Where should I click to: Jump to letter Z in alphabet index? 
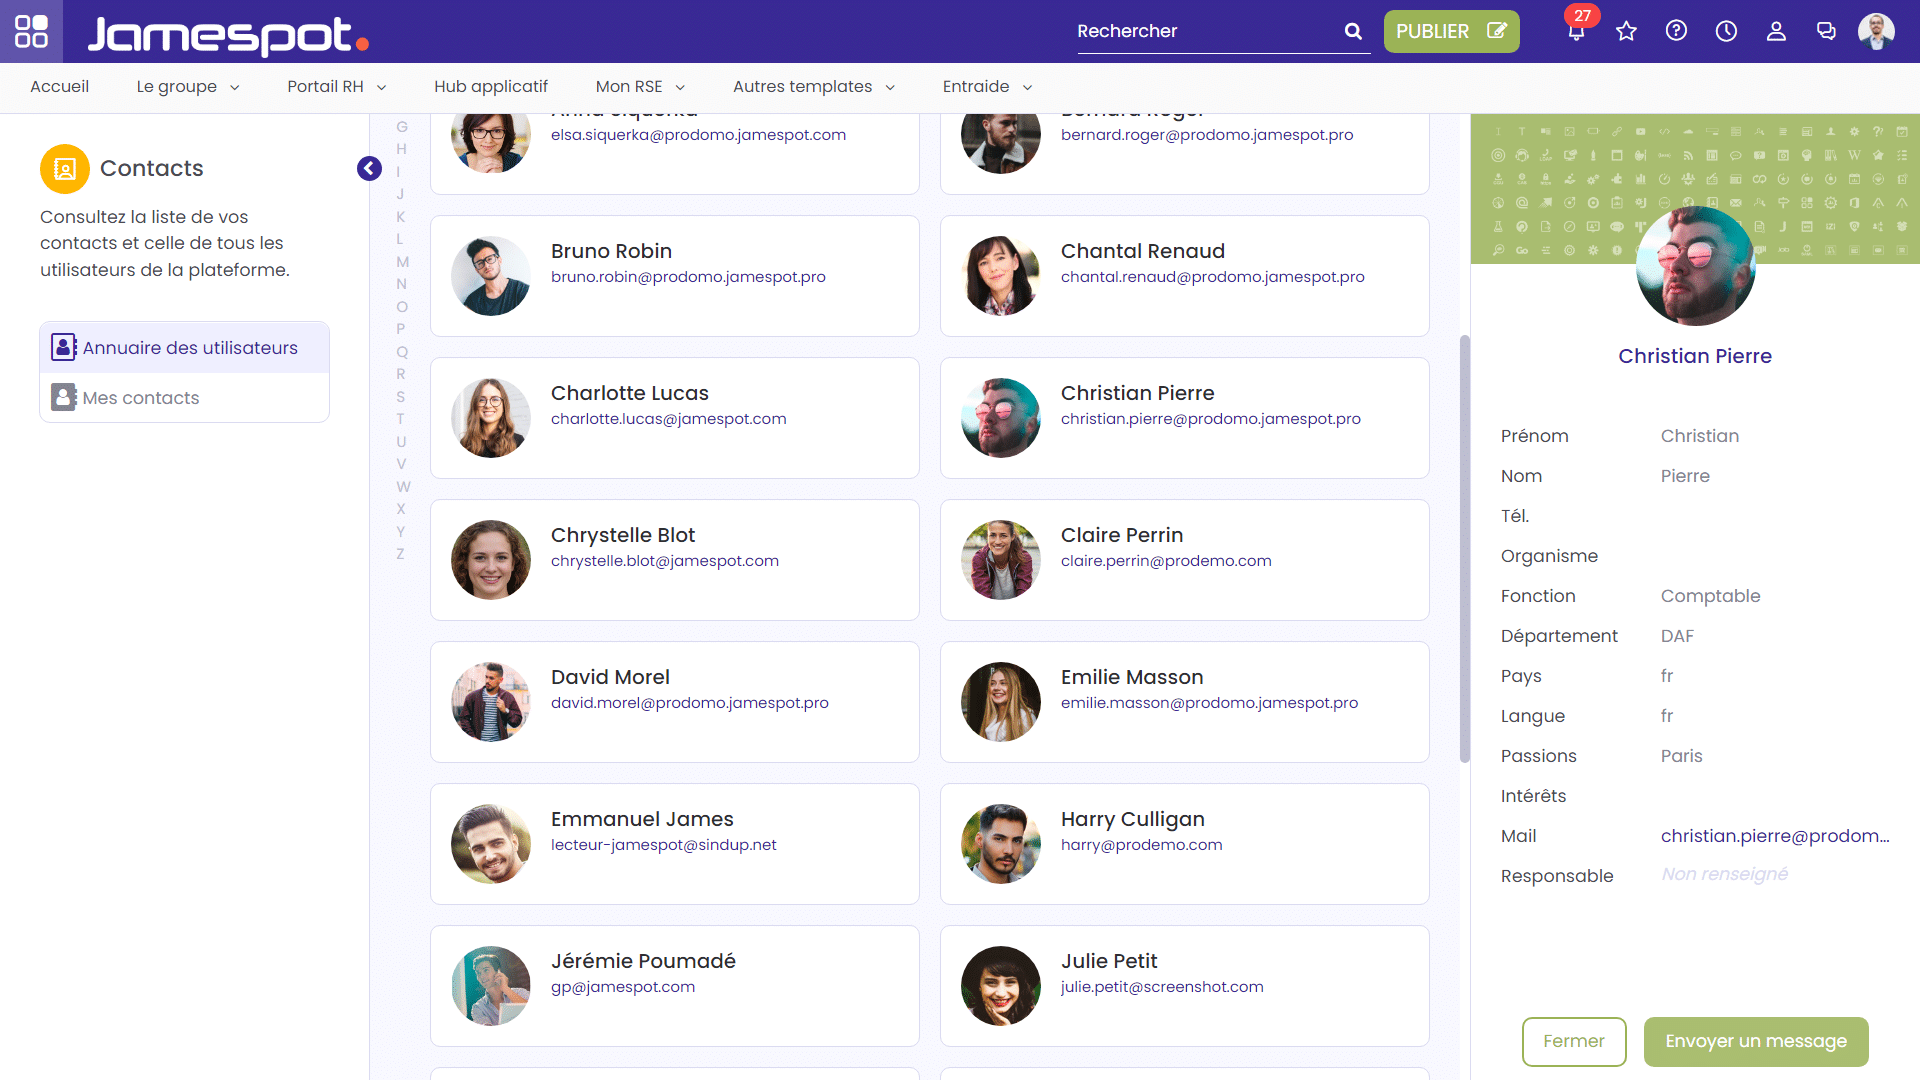(x=400, y=554)
